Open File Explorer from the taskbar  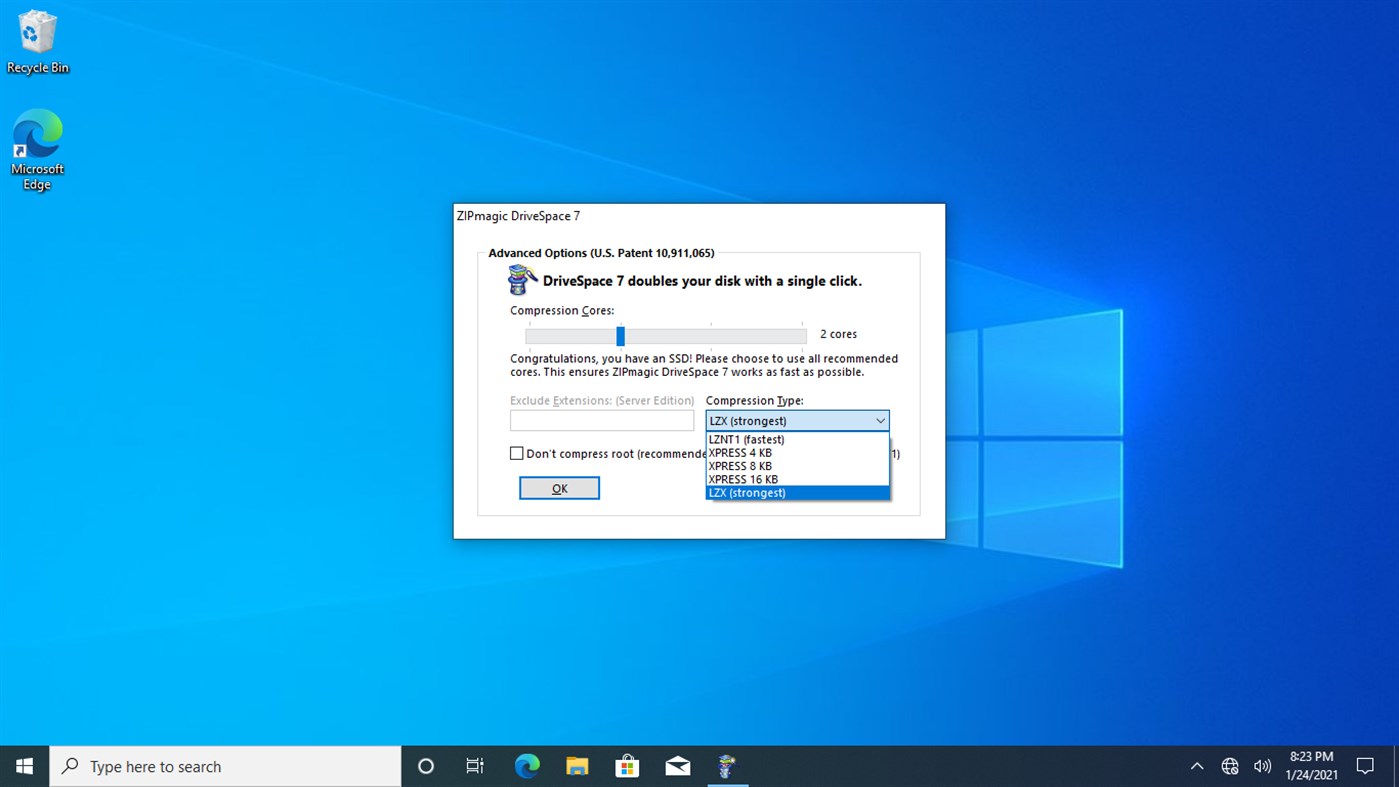coord(577,766)
